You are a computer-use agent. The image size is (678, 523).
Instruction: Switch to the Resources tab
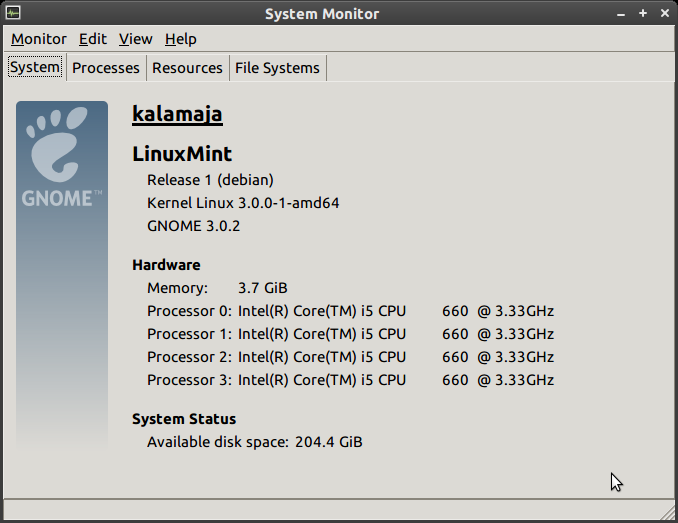187,68
